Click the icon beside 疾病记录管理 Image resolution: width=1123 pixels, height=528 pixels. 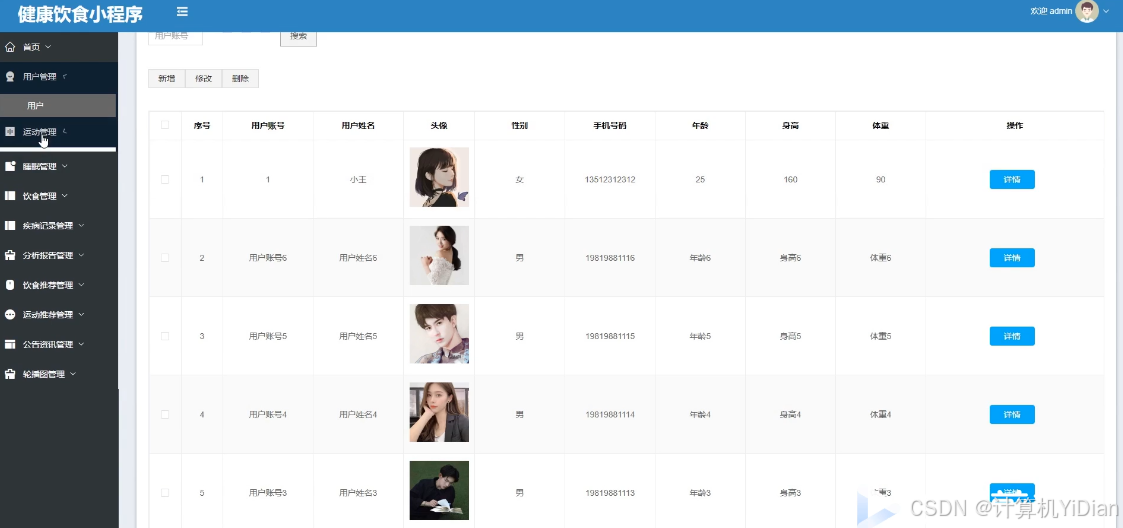click(x=10, y=226)
